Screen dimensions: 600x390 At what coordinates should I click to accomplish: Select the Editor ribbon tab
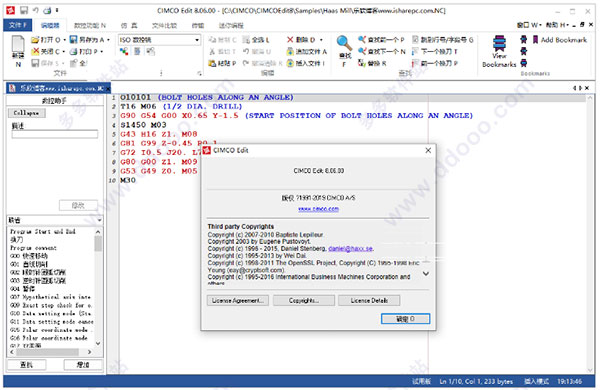pos(50,26)
